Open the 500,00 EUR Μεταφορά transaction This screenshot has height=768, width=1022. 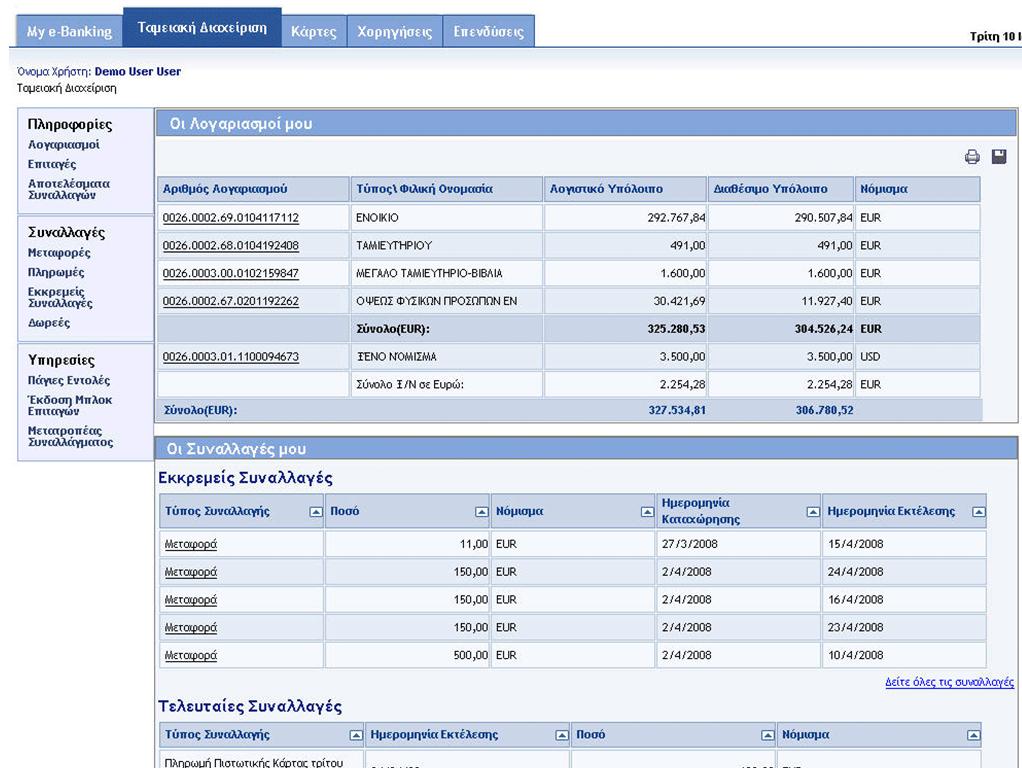pos(191,656)
